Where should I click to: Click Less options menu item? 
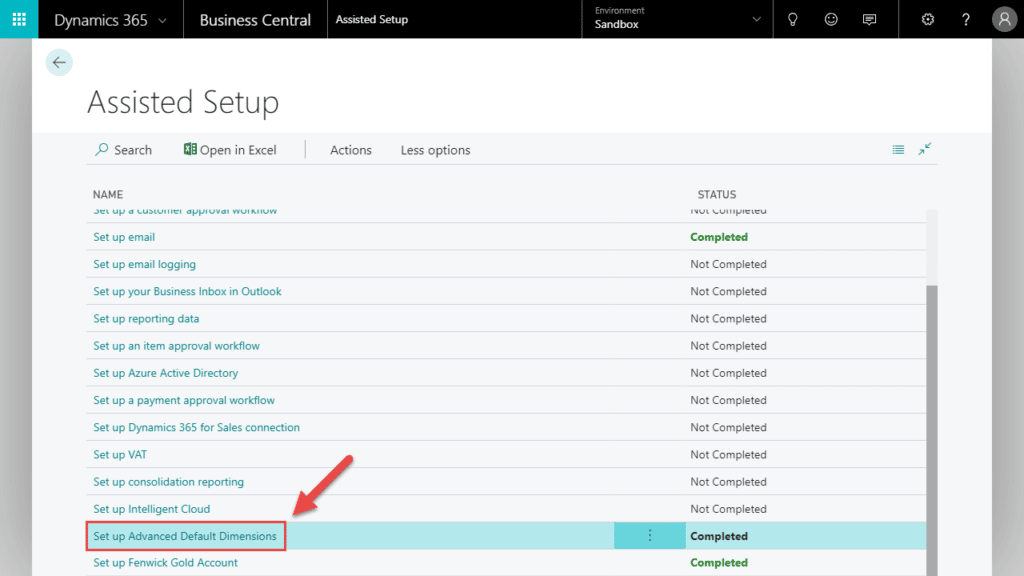tap(435, 150)
